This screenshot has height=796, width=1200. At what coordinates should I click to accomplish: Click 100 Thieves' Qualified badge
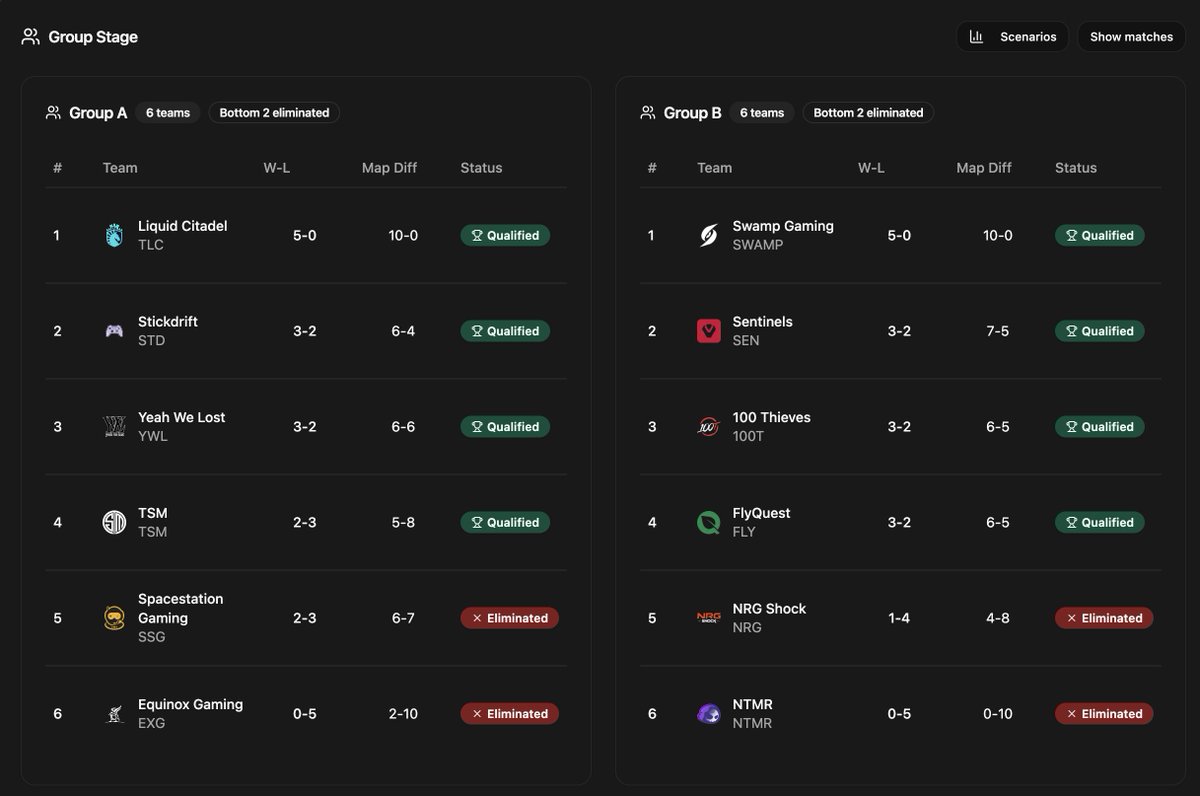pyautogui.click(x=1100, y=427)
